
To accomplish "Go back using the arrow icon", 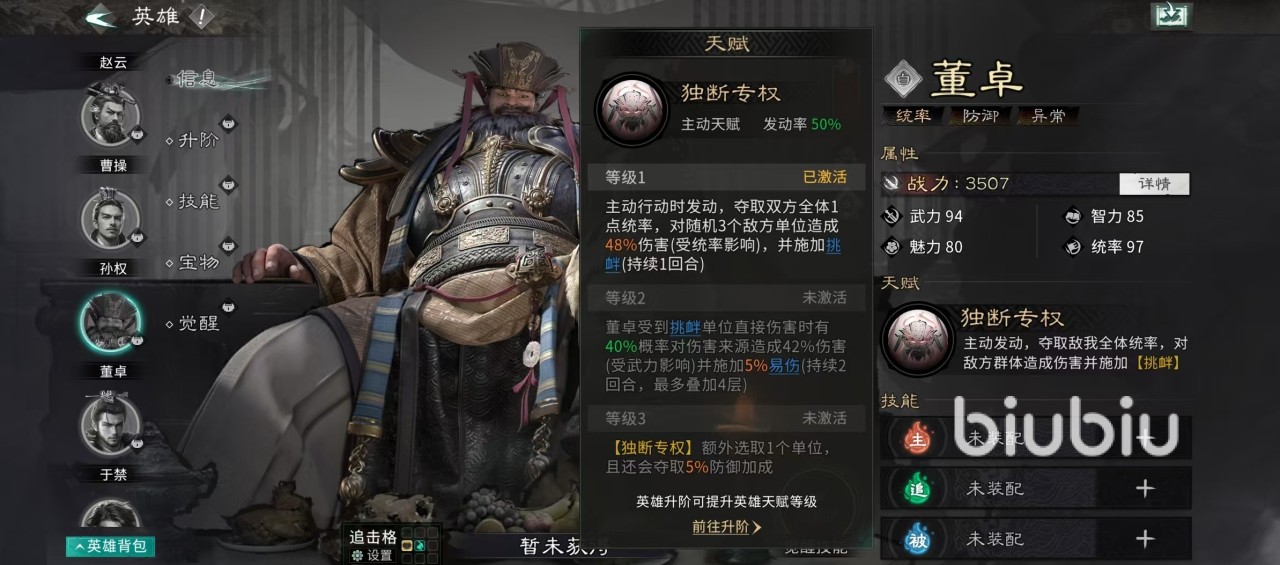I will (x=100, y=16).
